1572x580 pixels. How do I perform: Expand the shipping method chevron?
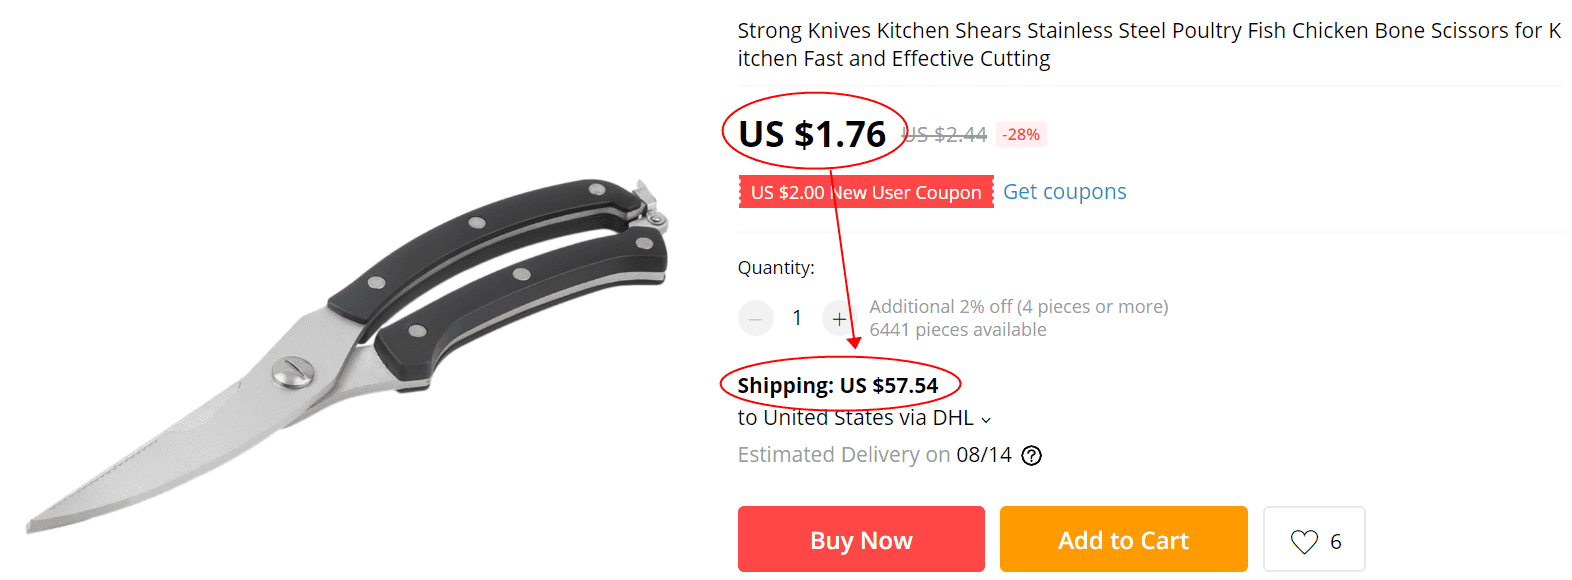tap(986, 420)
